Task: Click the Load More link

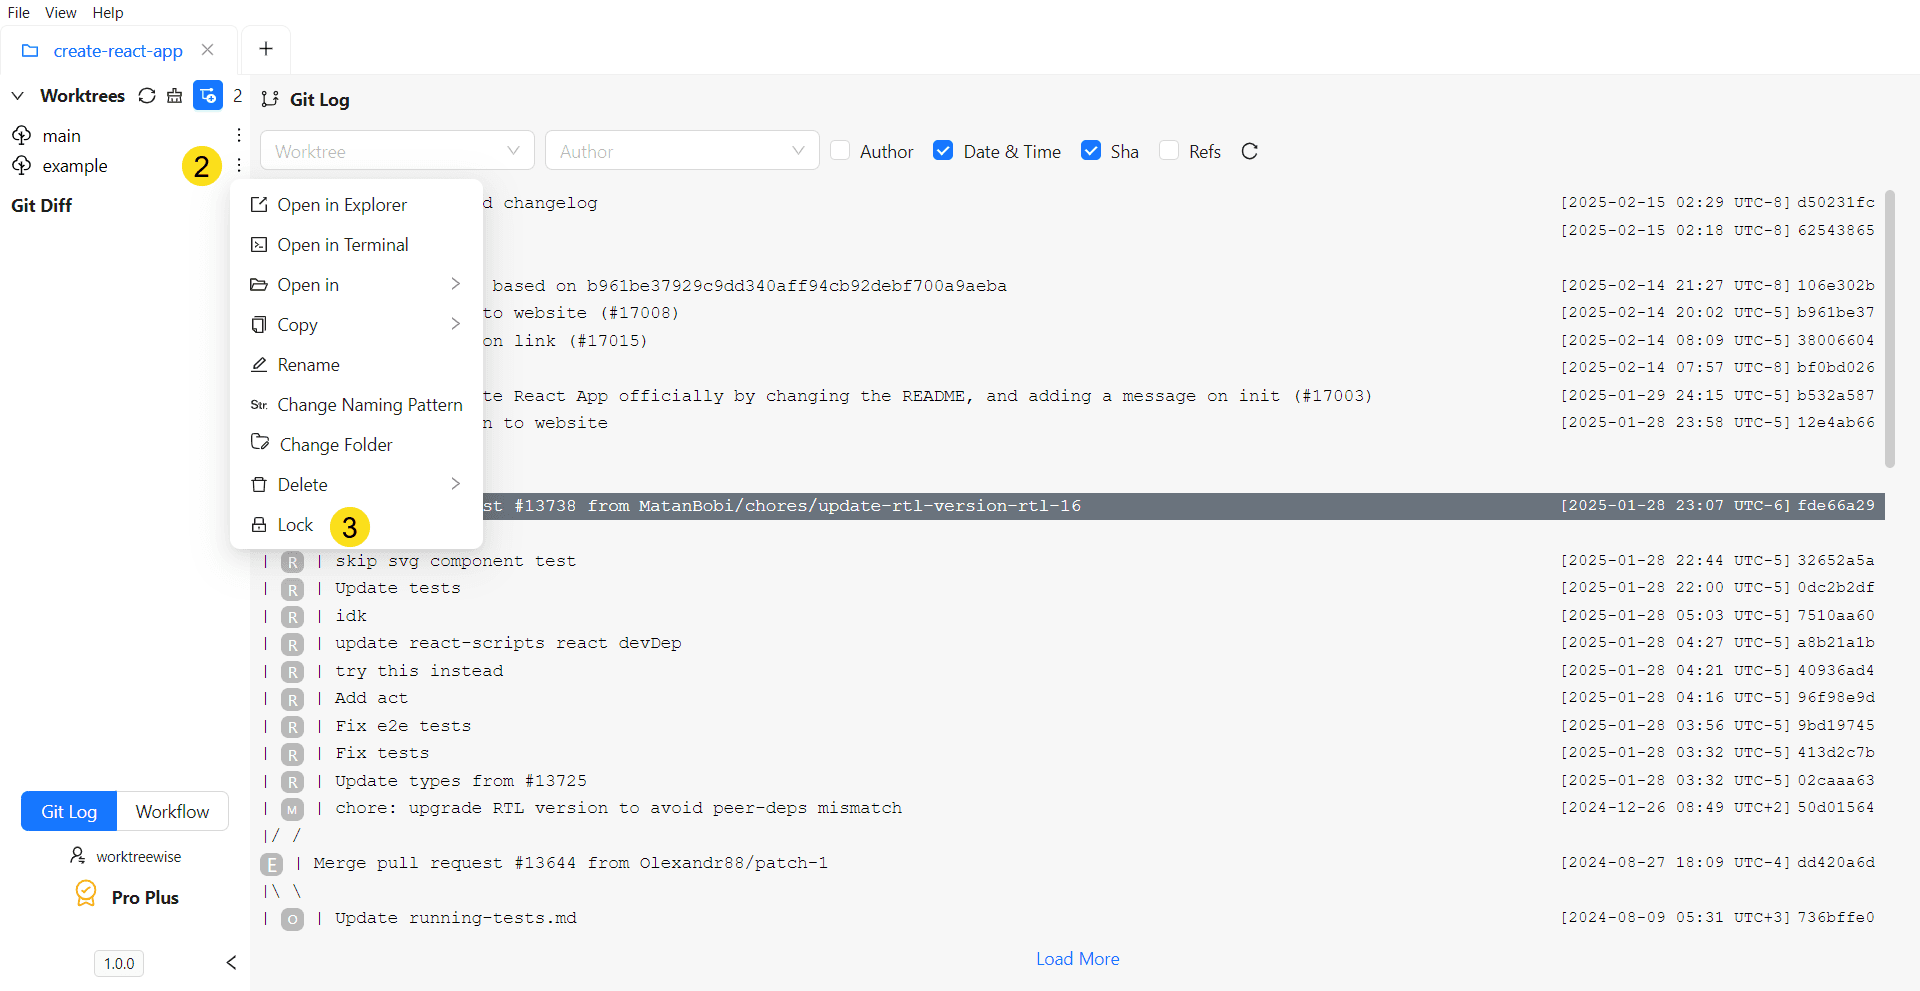Action: click(1077, 959)
